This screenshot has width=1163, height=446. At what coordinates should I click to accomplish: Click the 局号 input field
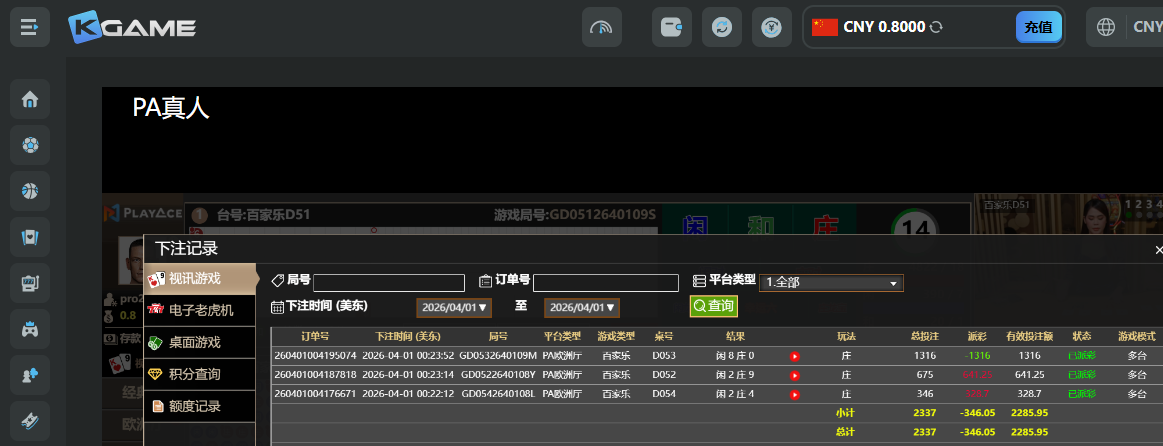tap(388, 283)
